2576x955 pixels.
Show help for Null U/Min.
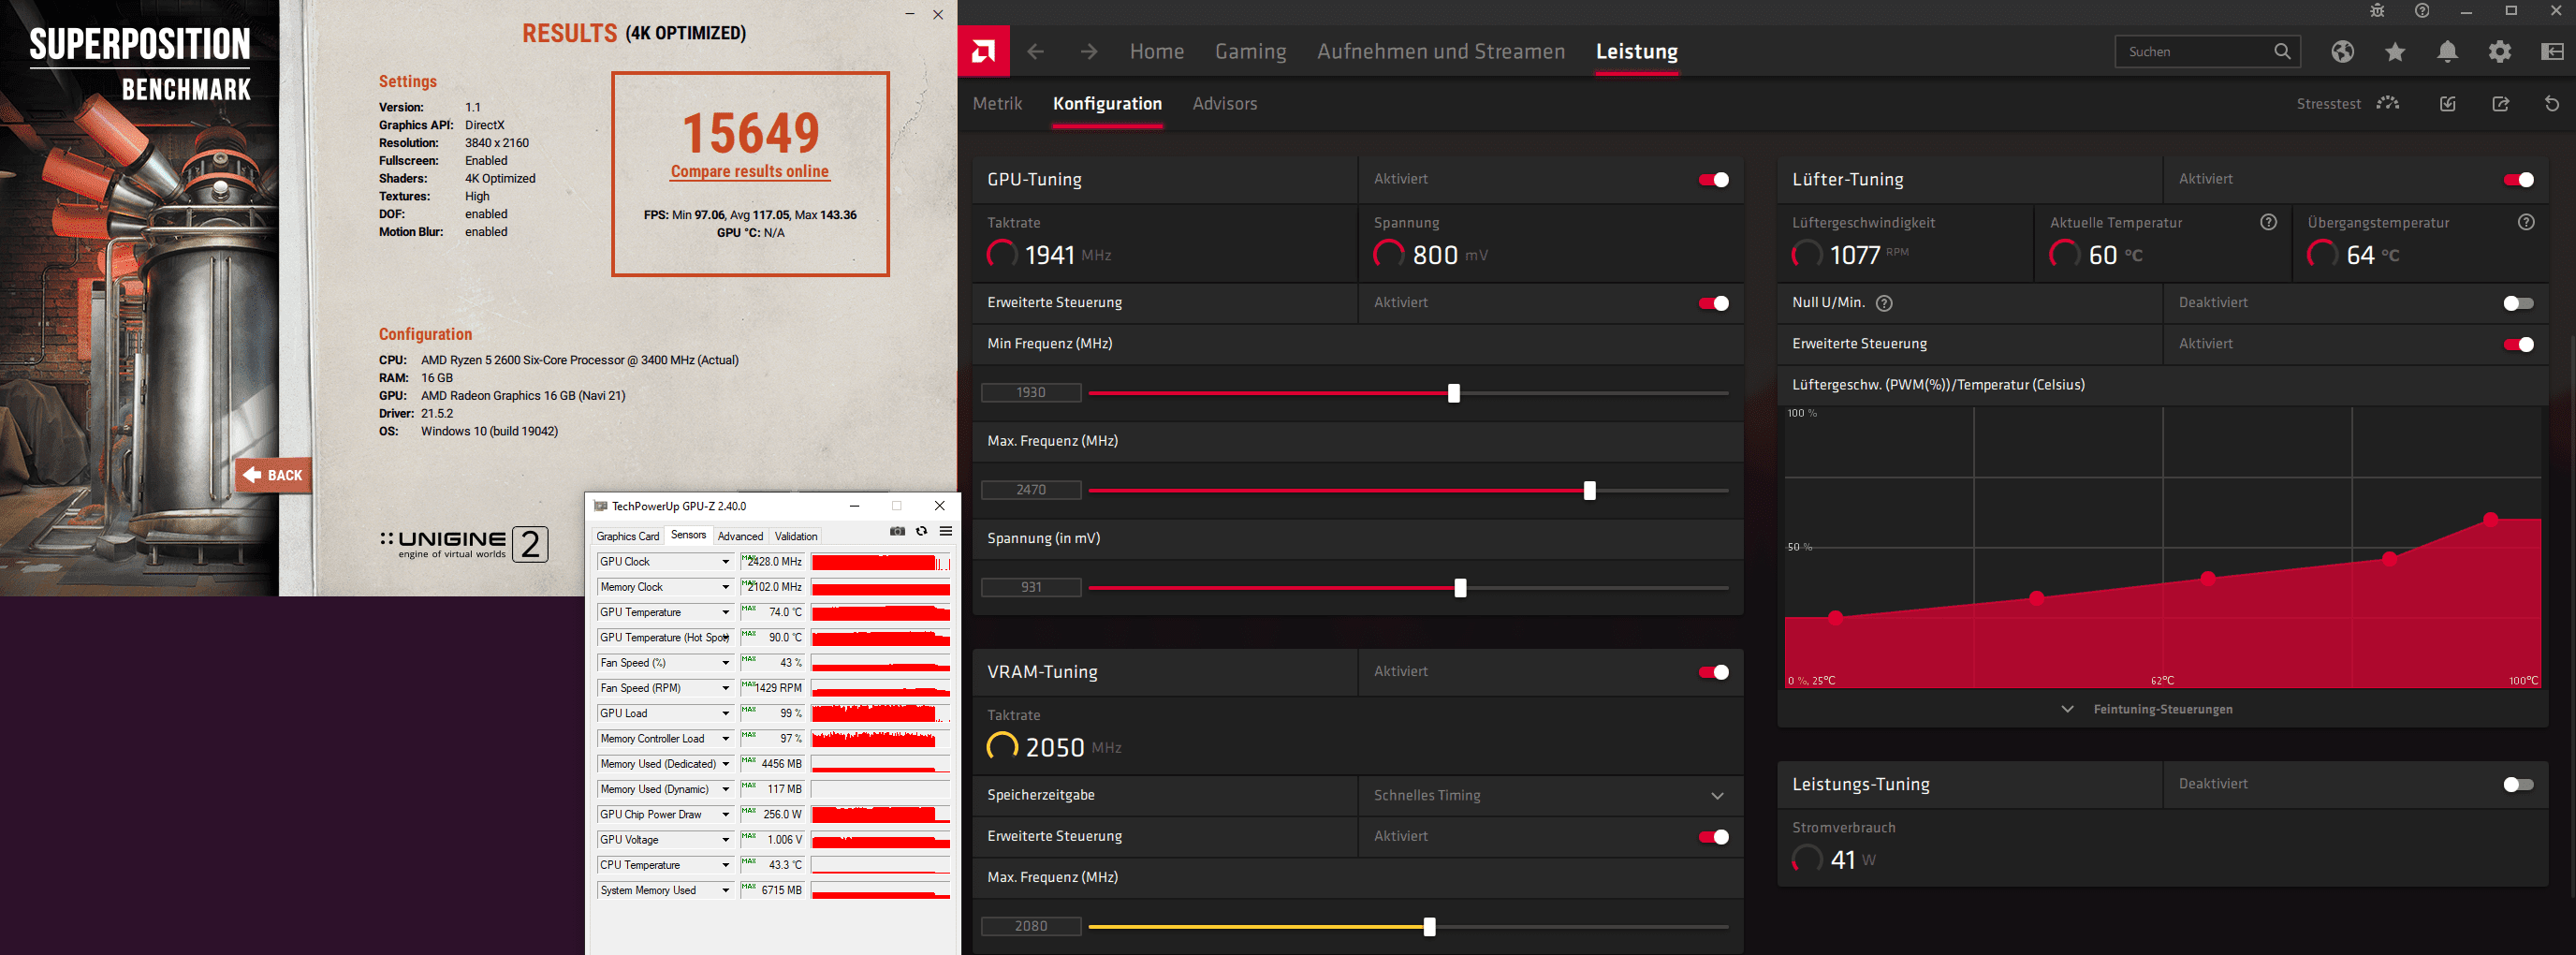pyautogui.click(x=1884, y=303)
